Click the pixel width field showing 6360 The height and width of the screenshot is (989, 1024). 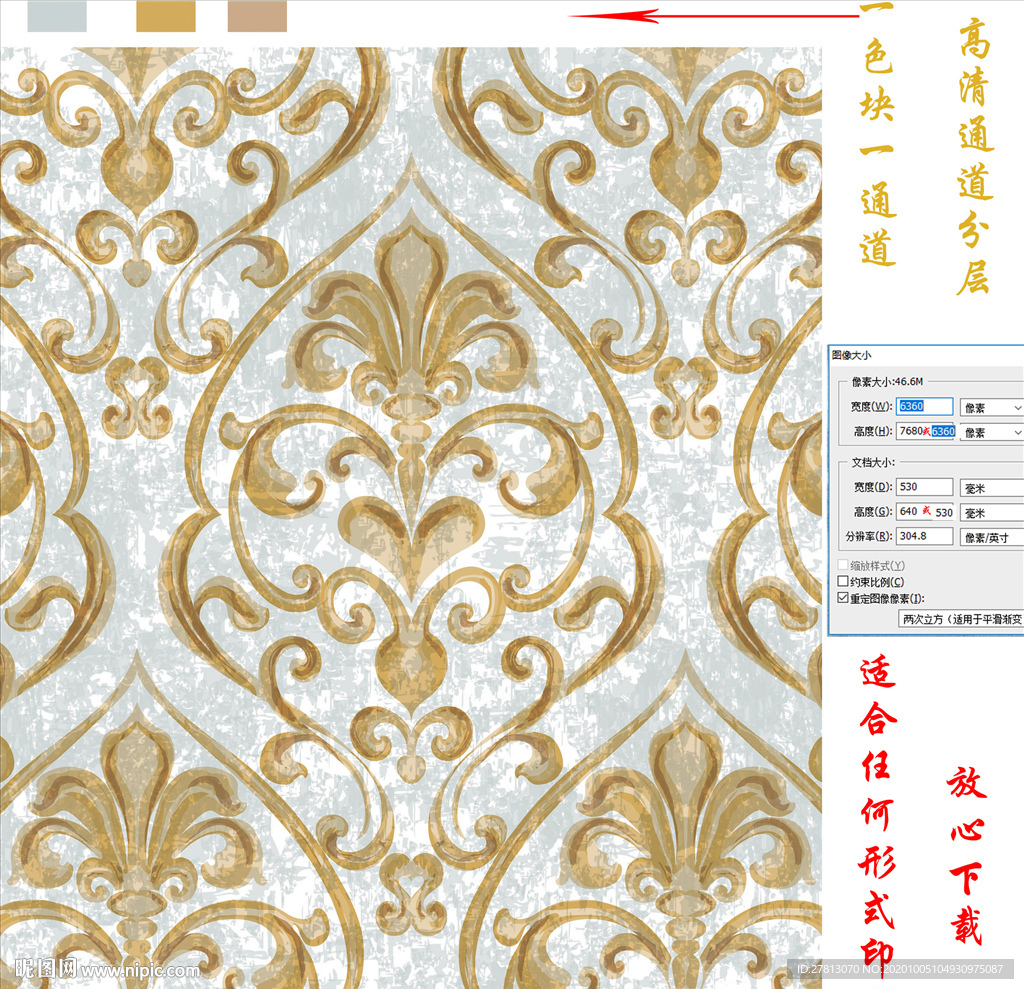point(924,407)
